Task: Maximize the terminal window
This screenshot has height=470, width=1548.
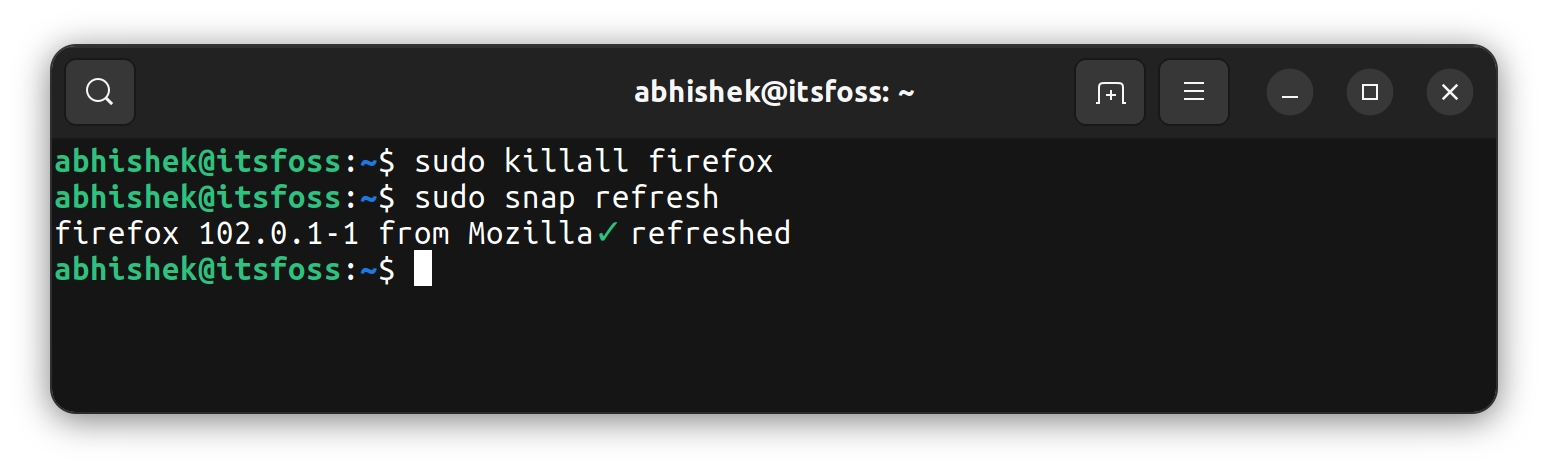Action: (x=1370, y=92)
